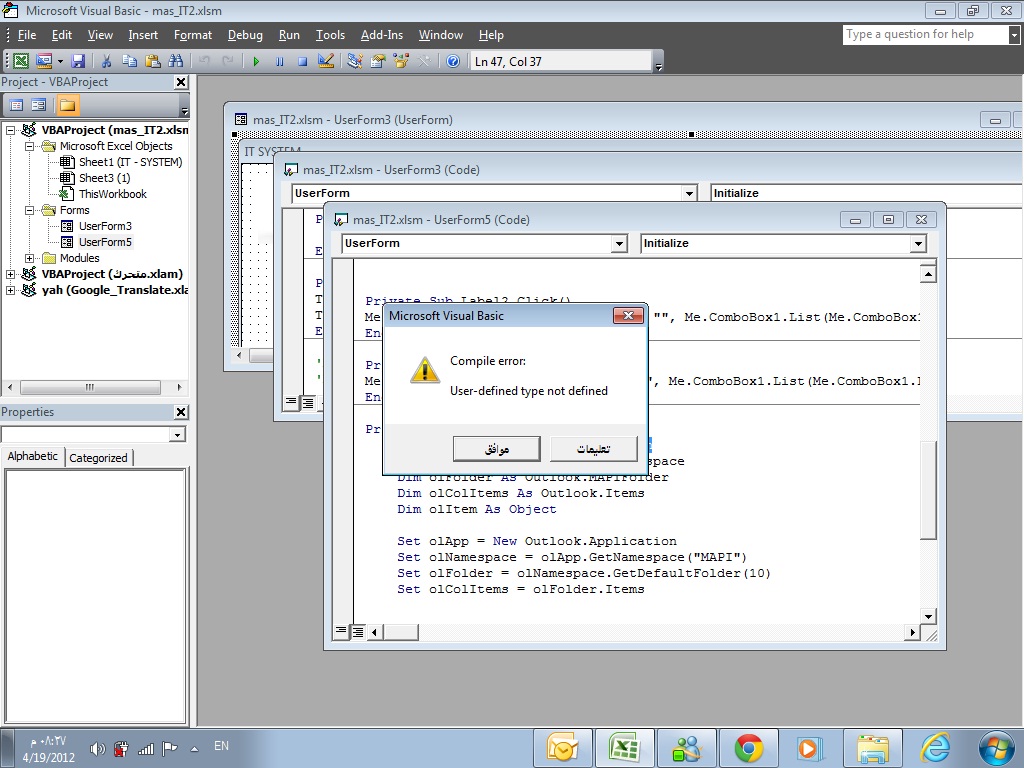The width and height of the screenshot is (1024, 768).
Task: Save the mas_IT2.xlsm project
Action: click(x=78, y=61)
